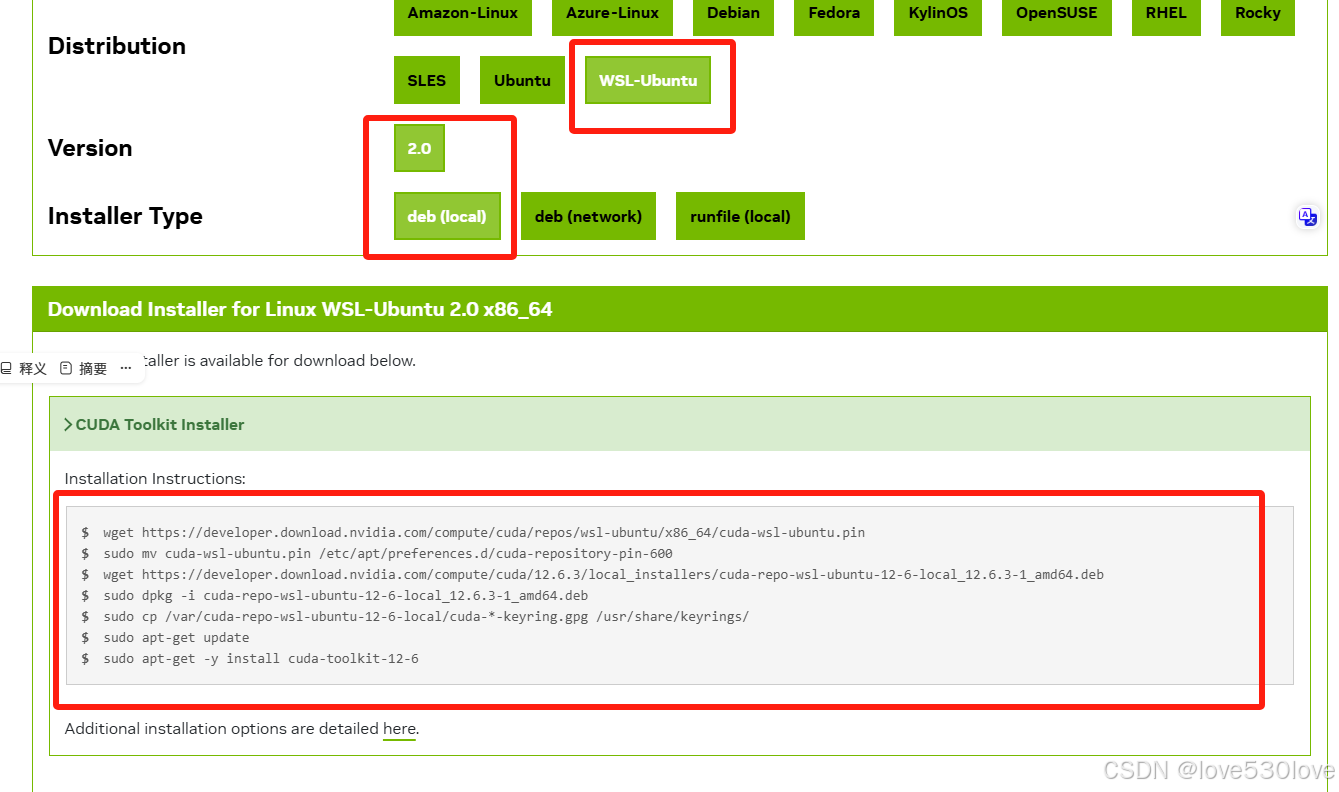1339x792 pixels.
Task: Choose runfile (local) installer type
Action: tap(740, 216)
